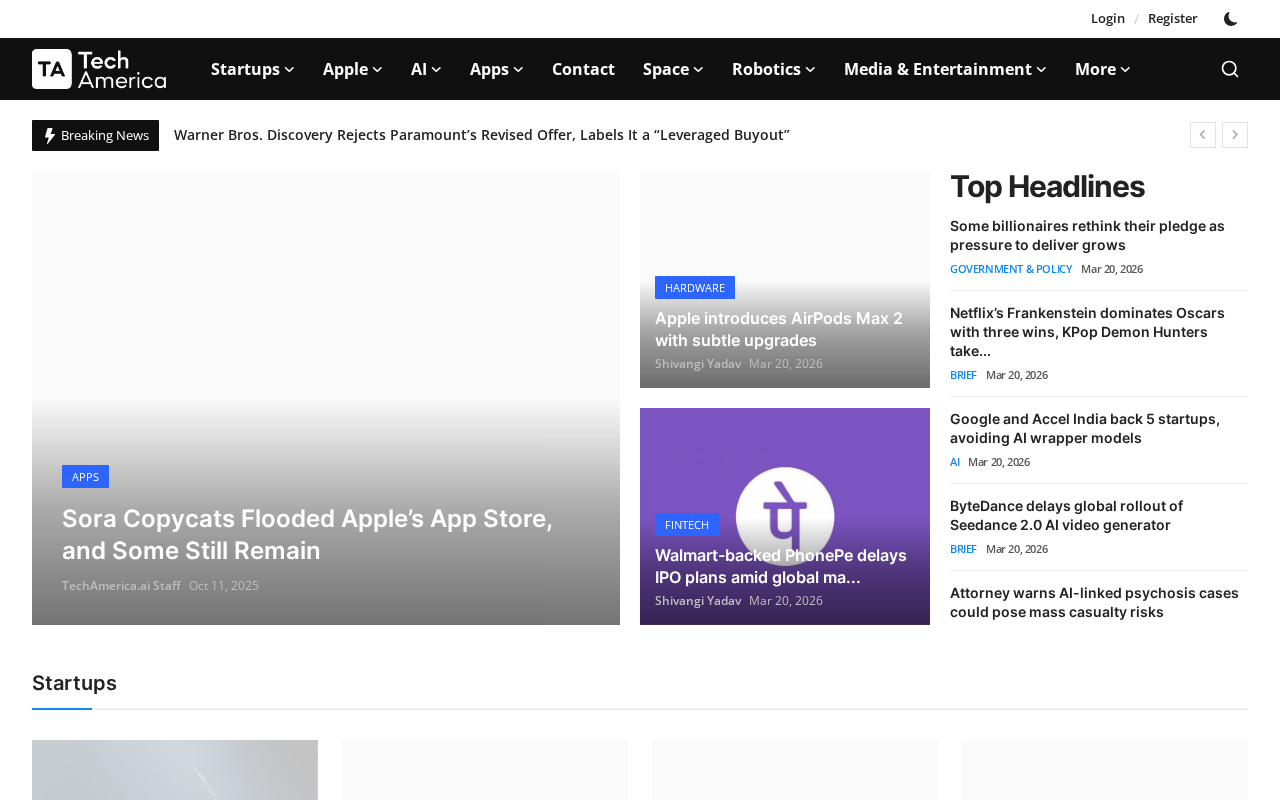The width and height of the screenshot is (1280, 800).
Task: Expand the More menu chevron
Action: (x=1126, y=69)
